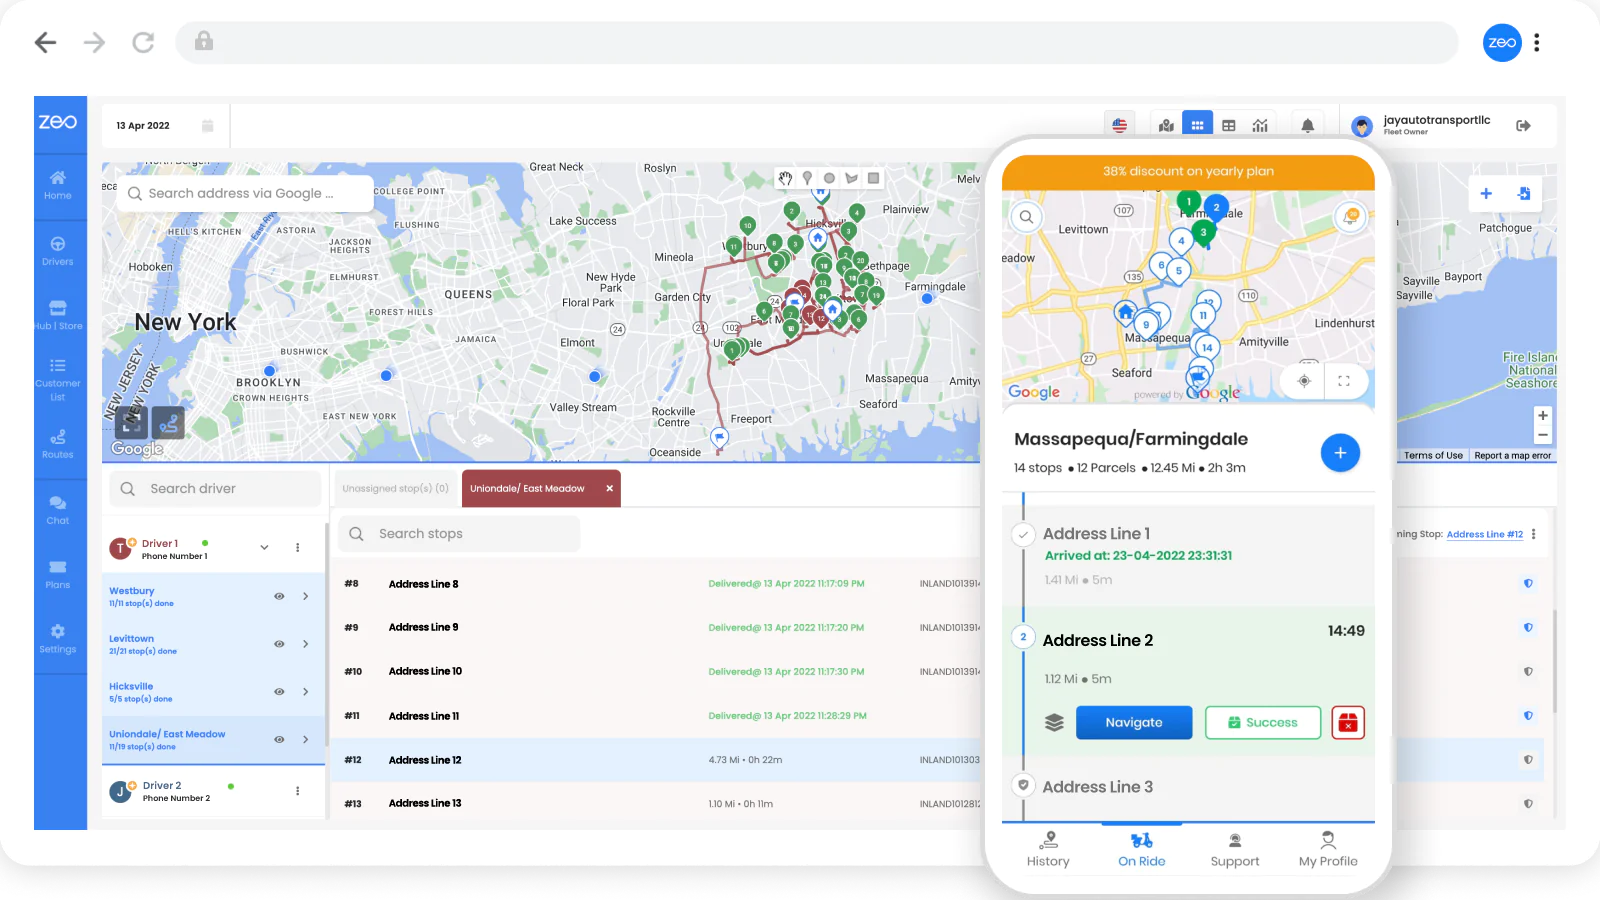
Task: Toggle the route display icon on the main map
Action: (x=168, y=424)
